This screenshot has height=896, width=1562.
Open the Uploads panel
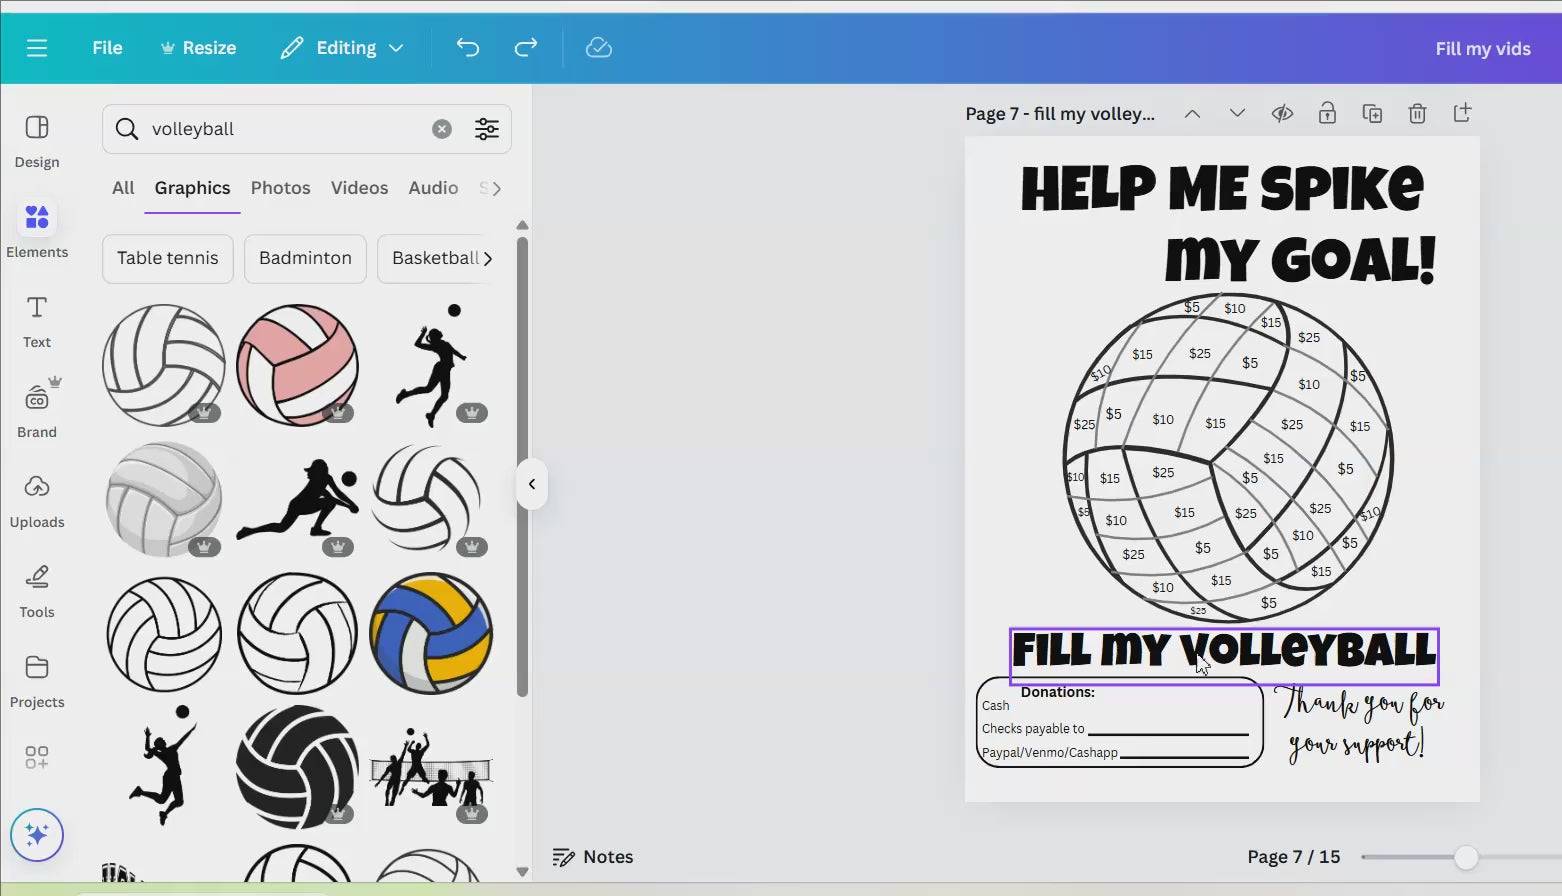(x=37, y=501)
